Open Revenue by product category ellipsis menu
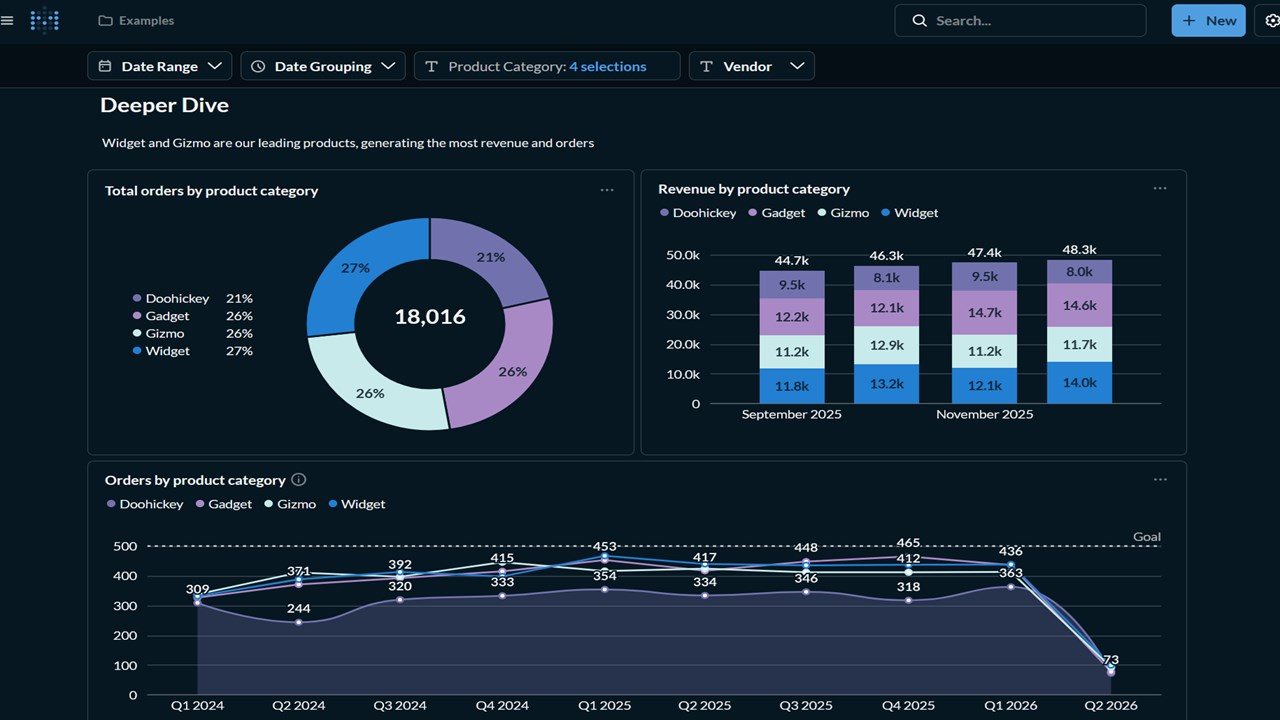 1160,188
